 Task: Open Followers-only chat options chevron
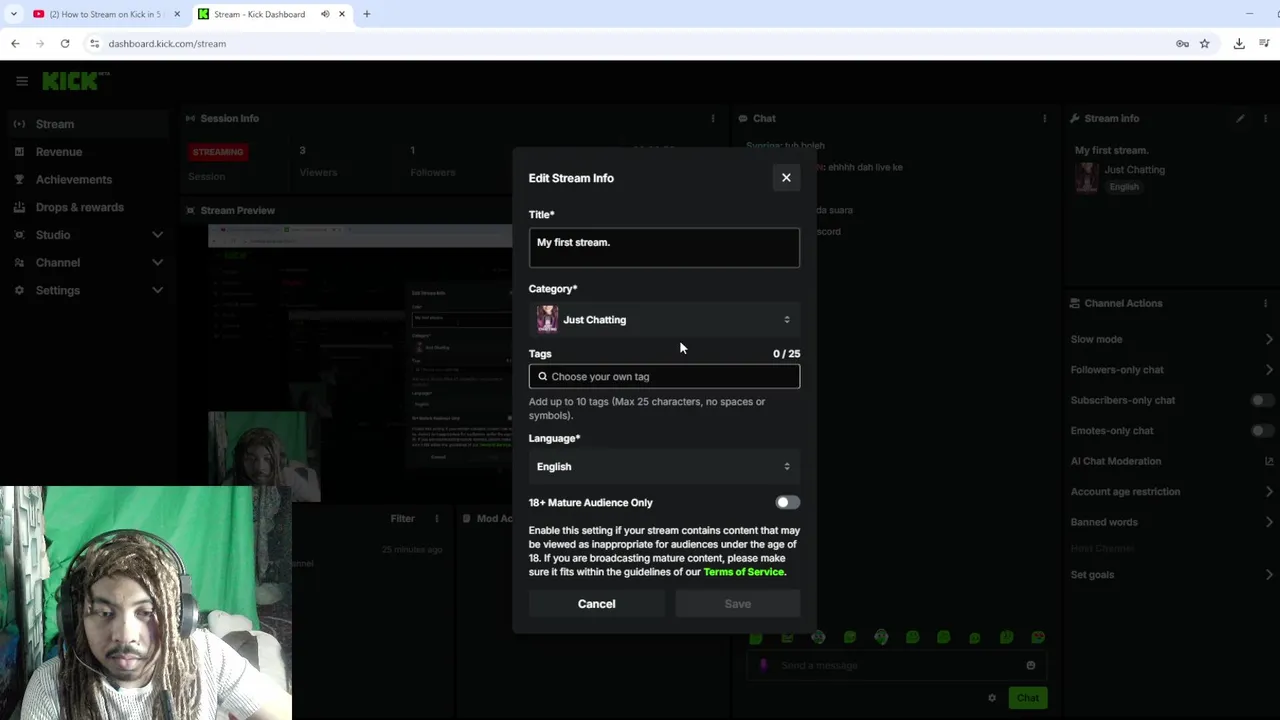point(1269,370)
